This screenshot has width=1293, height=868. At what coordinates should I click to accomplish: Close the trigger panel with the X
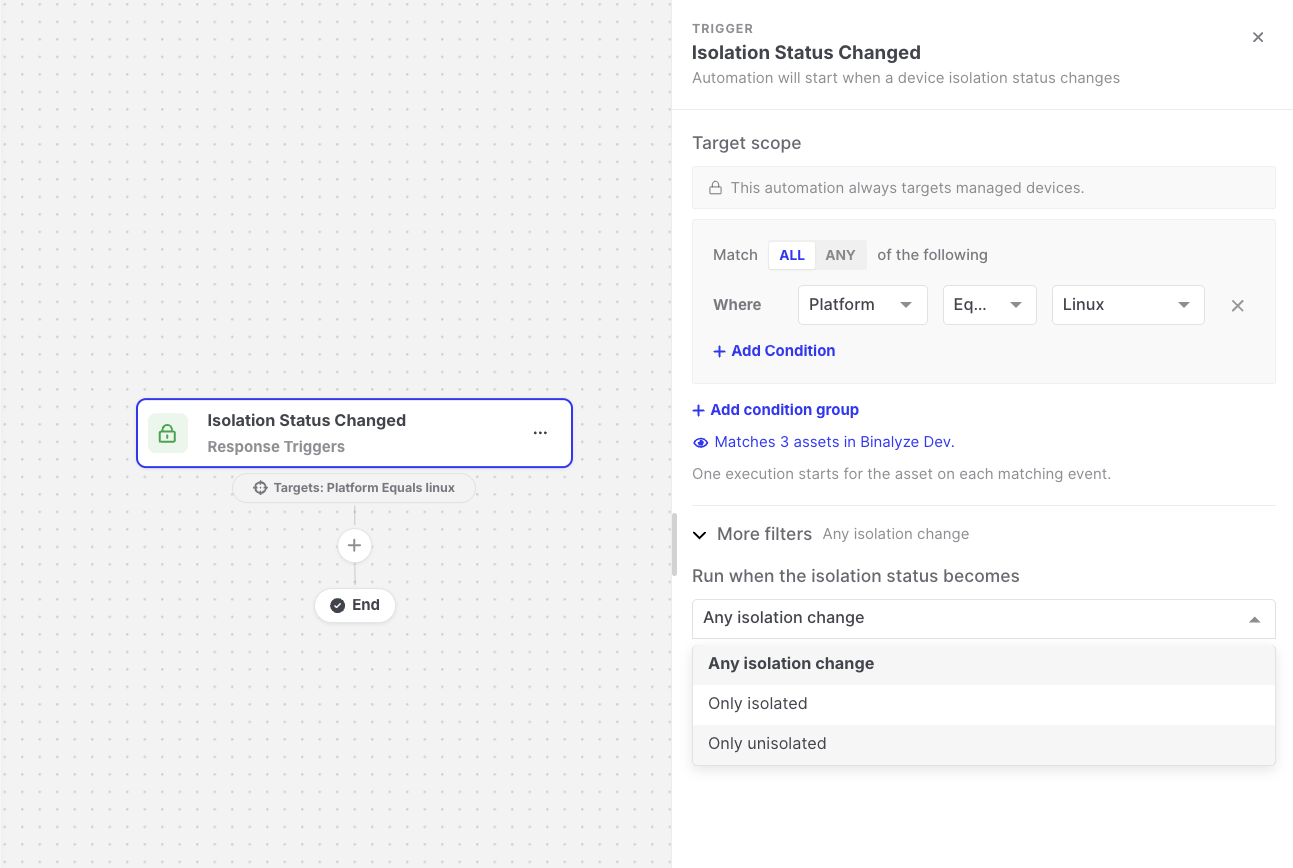tap(1258, 38)
